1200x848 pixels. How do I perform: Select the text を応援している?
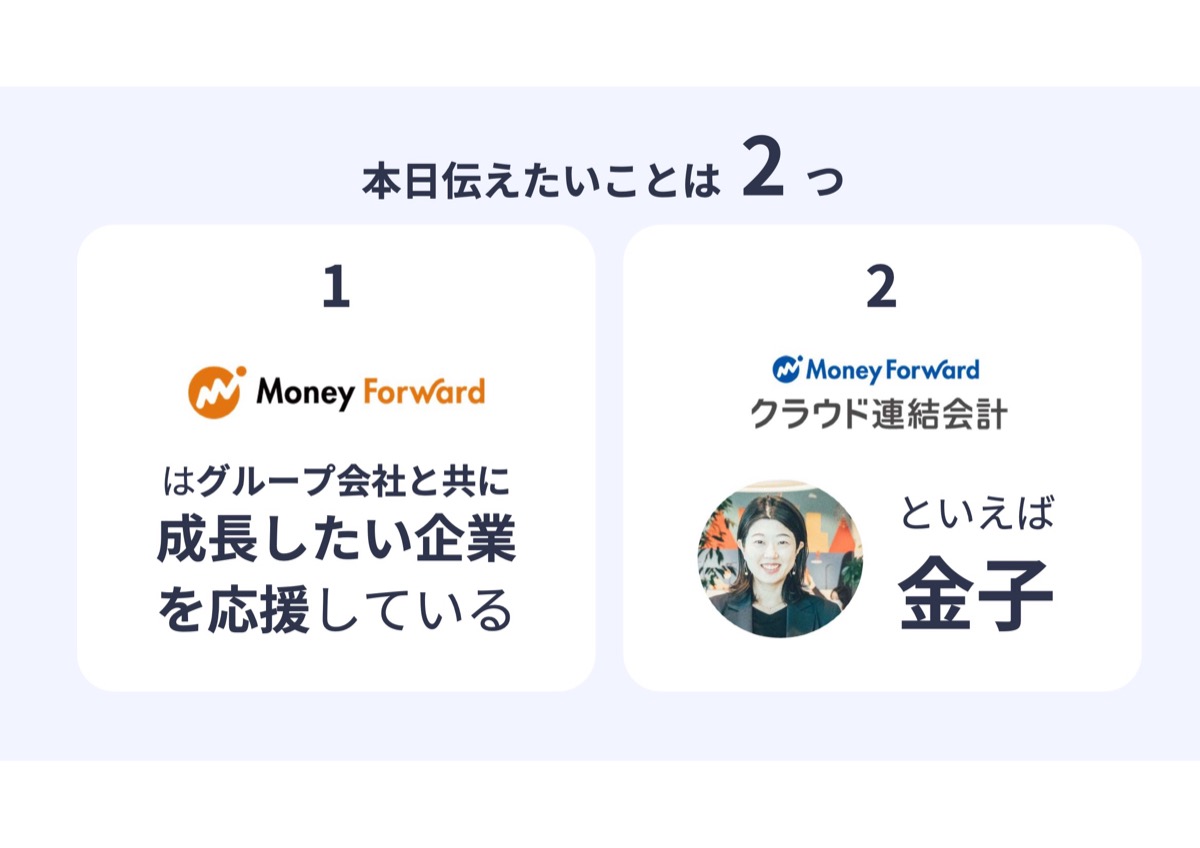click(336, 610)
